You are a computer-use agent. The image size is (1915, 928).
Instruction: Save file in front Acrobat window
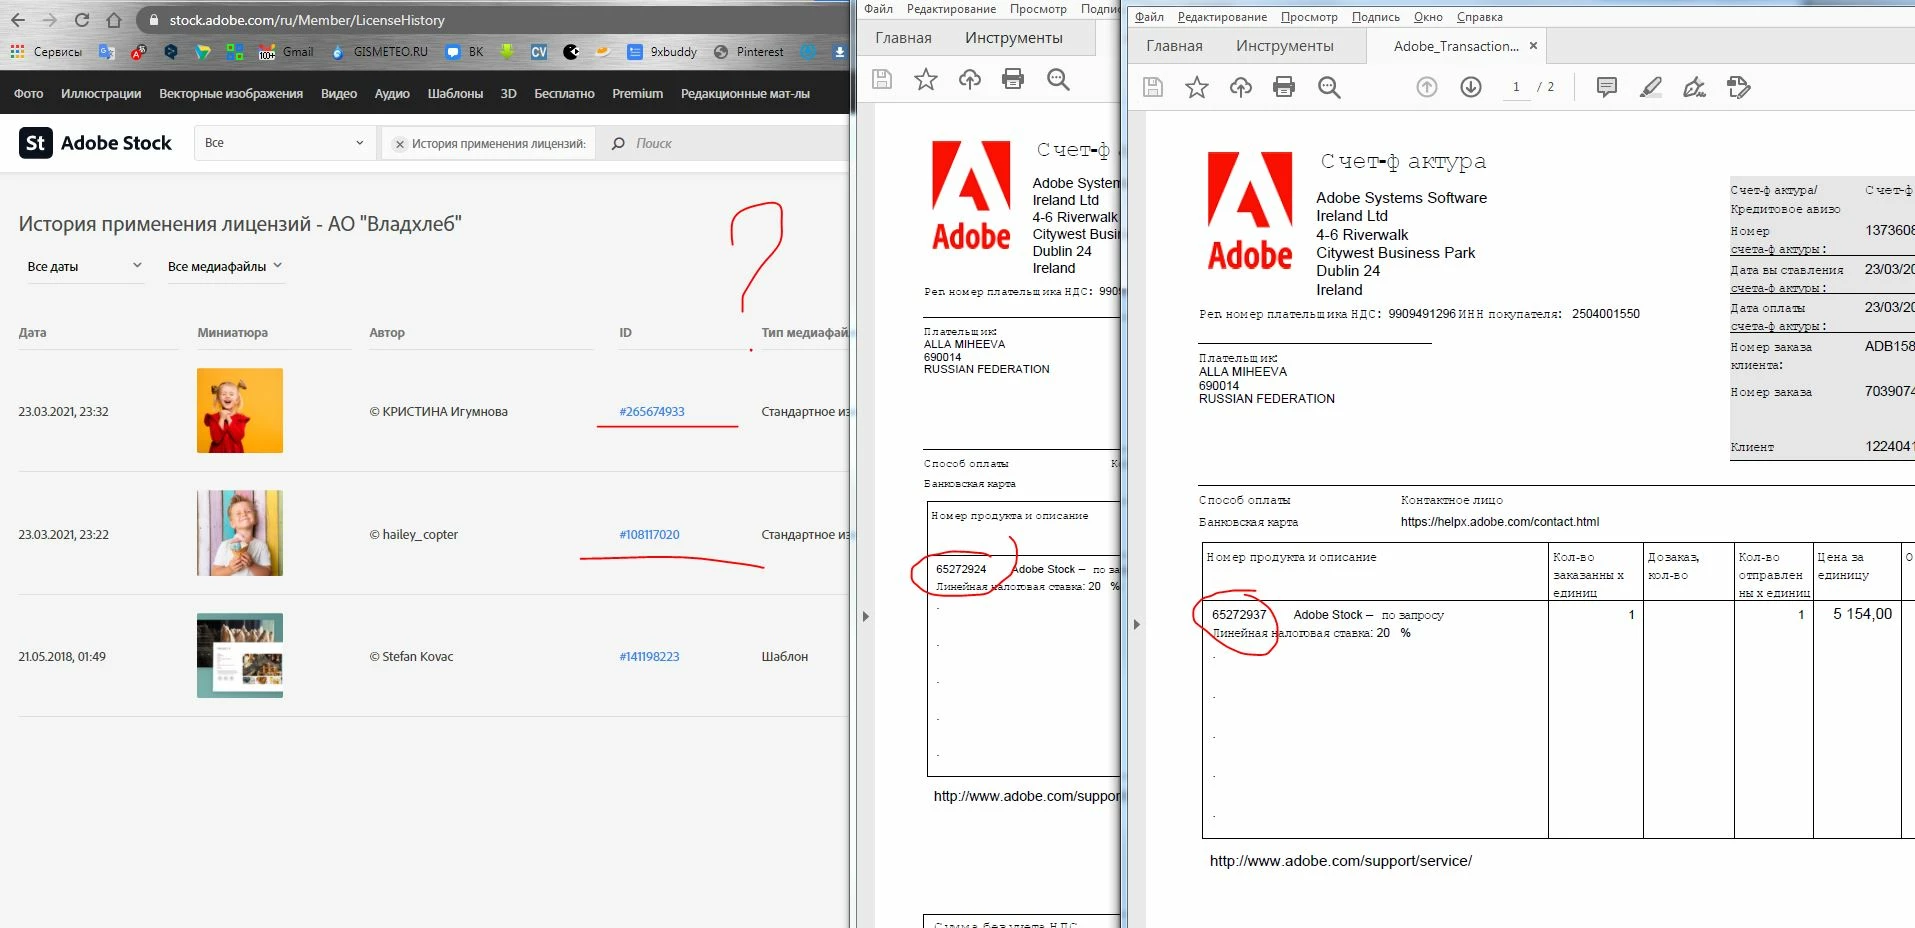1153,87
